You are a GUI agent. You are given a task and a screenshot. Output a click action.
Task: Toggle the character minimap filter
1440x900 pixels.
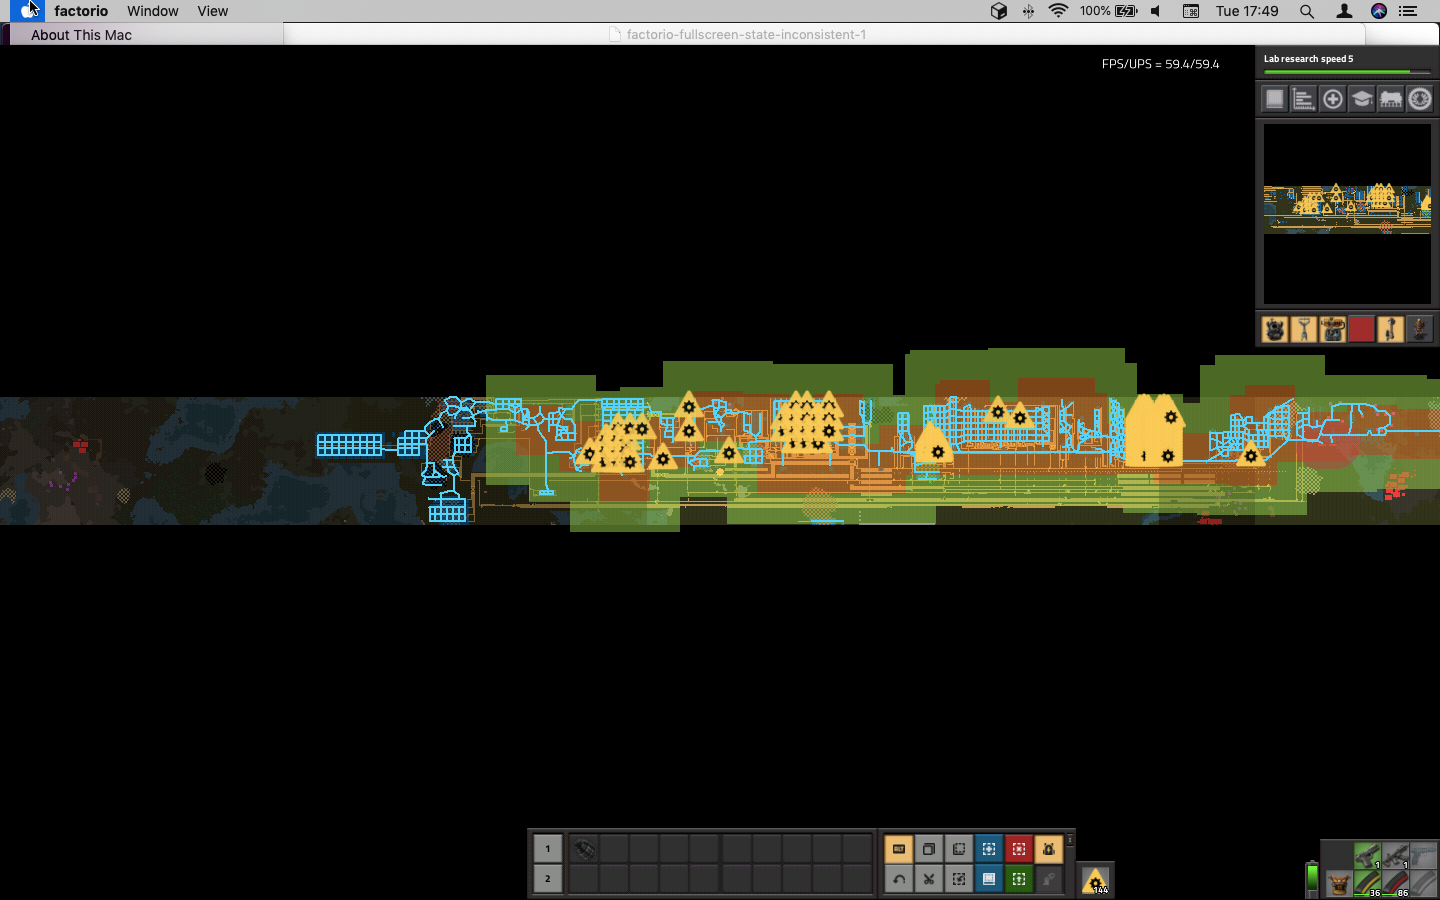[1420, 329]
